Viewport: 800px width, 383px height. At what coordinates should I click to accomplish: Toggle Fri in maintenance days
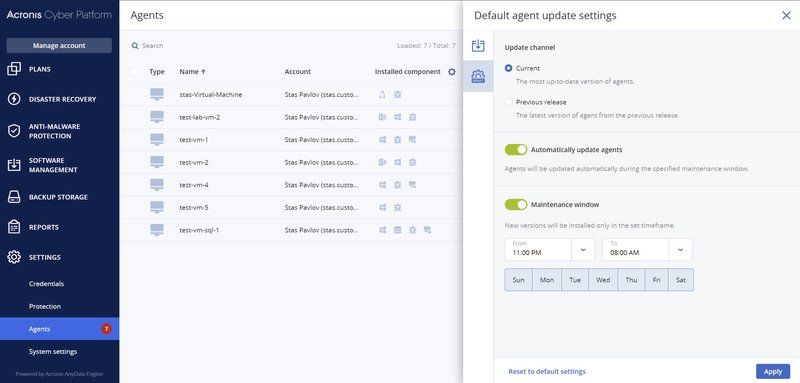coord(657,280)
